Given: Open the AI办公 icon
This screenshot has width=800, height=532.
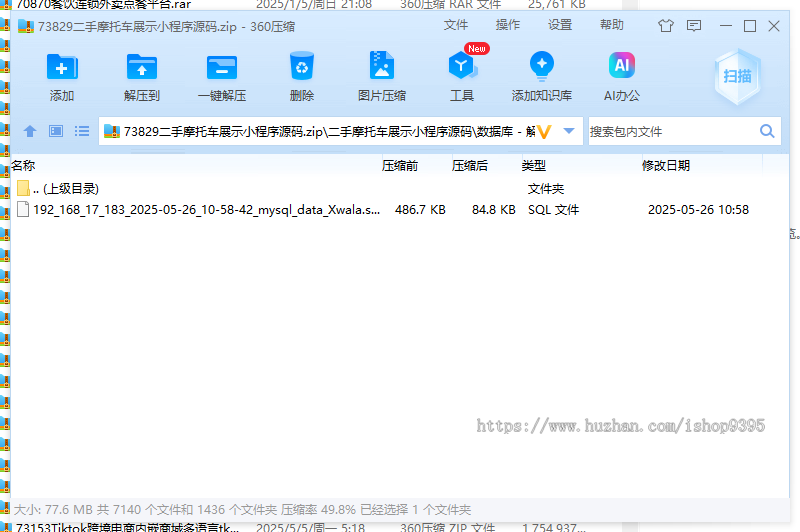Looking at the screenshot, I should tap(622, 65).
